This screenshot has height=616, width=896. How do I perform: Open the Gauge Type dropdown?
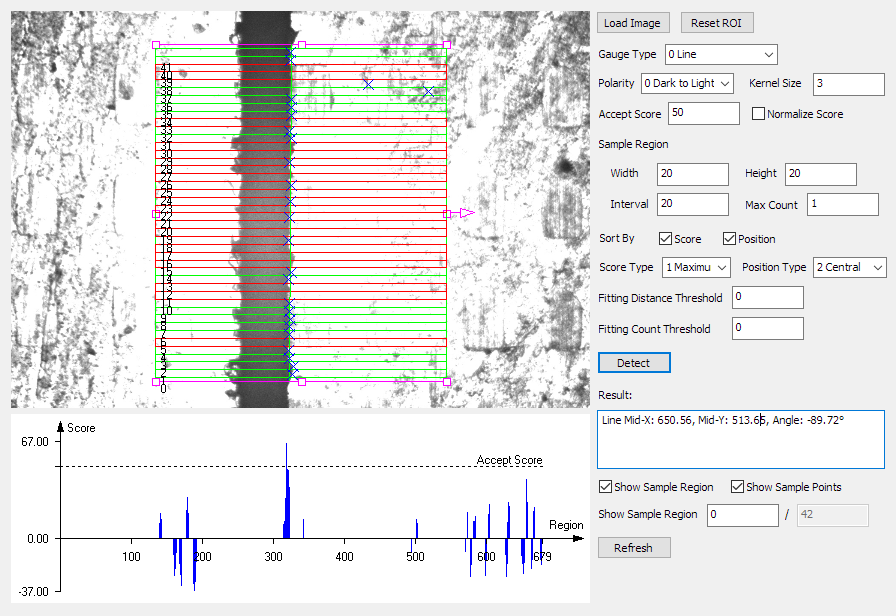click(x=721, y=54)
